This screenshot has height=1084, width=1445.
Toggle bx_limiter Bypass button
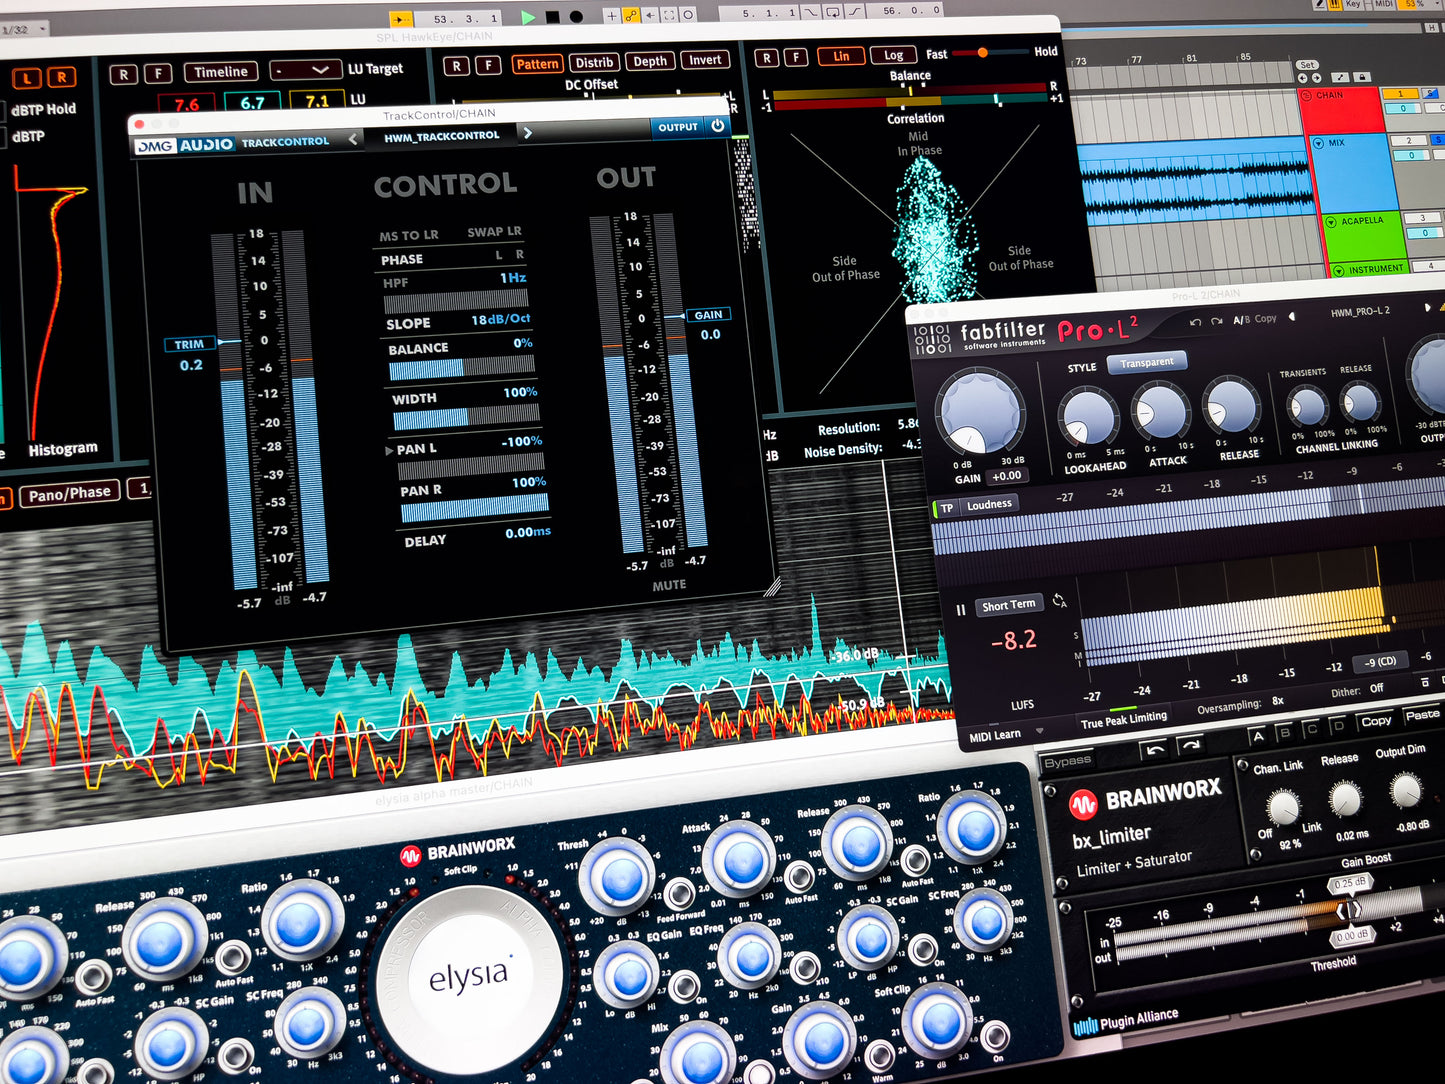pyautogui.click(x=1067, y=761)
